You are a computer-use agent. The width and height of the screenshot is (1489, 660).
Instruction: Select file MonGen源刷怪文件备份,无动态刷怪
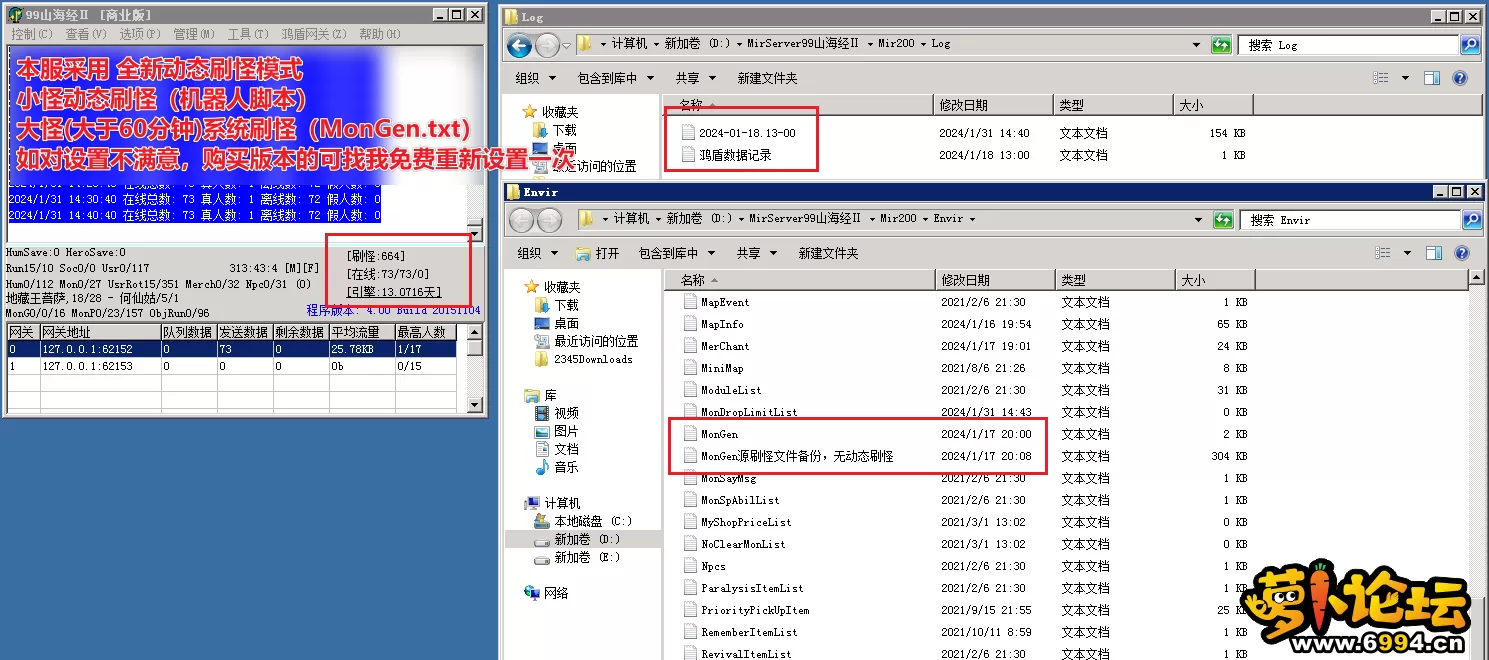click(797, 456)
